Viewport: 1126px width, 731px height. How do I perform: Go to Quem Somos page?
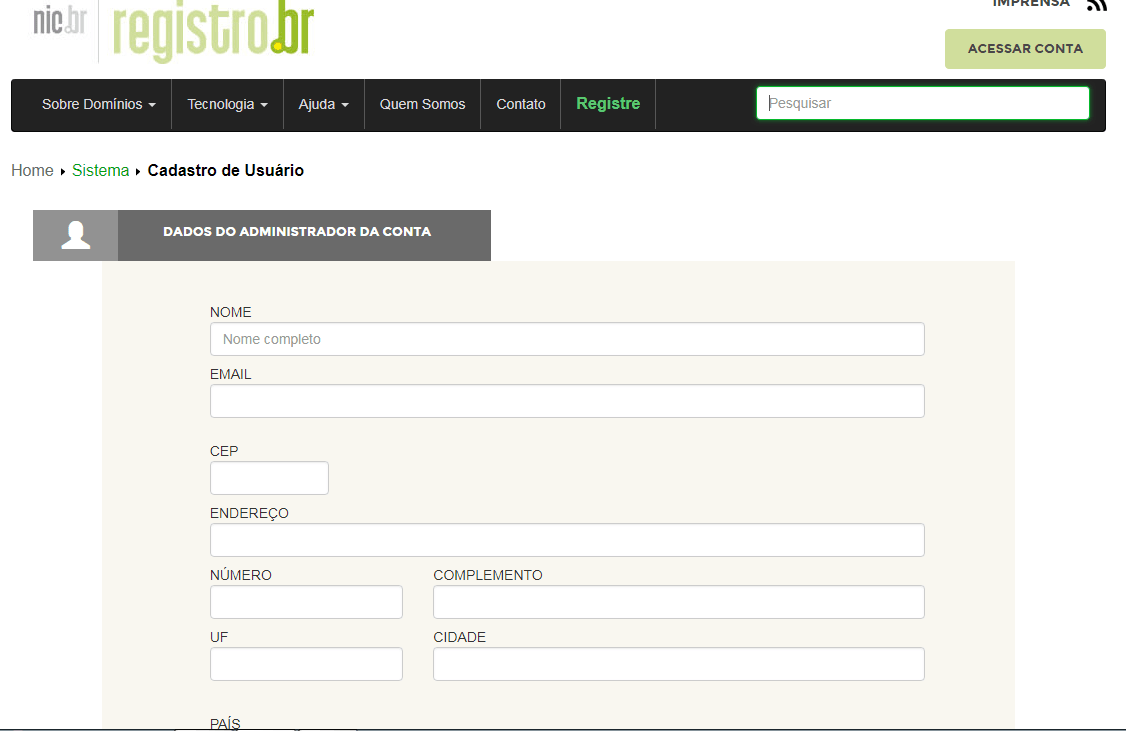coord(422,104)
